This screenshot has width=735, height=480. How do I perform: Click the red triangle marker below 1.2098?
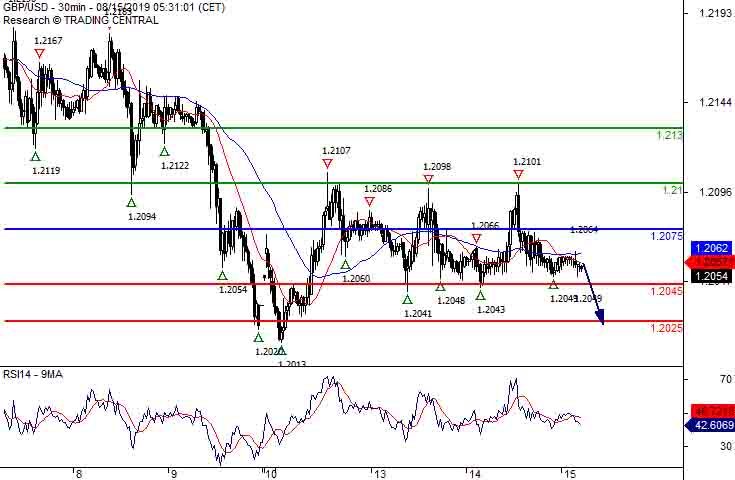428,179
